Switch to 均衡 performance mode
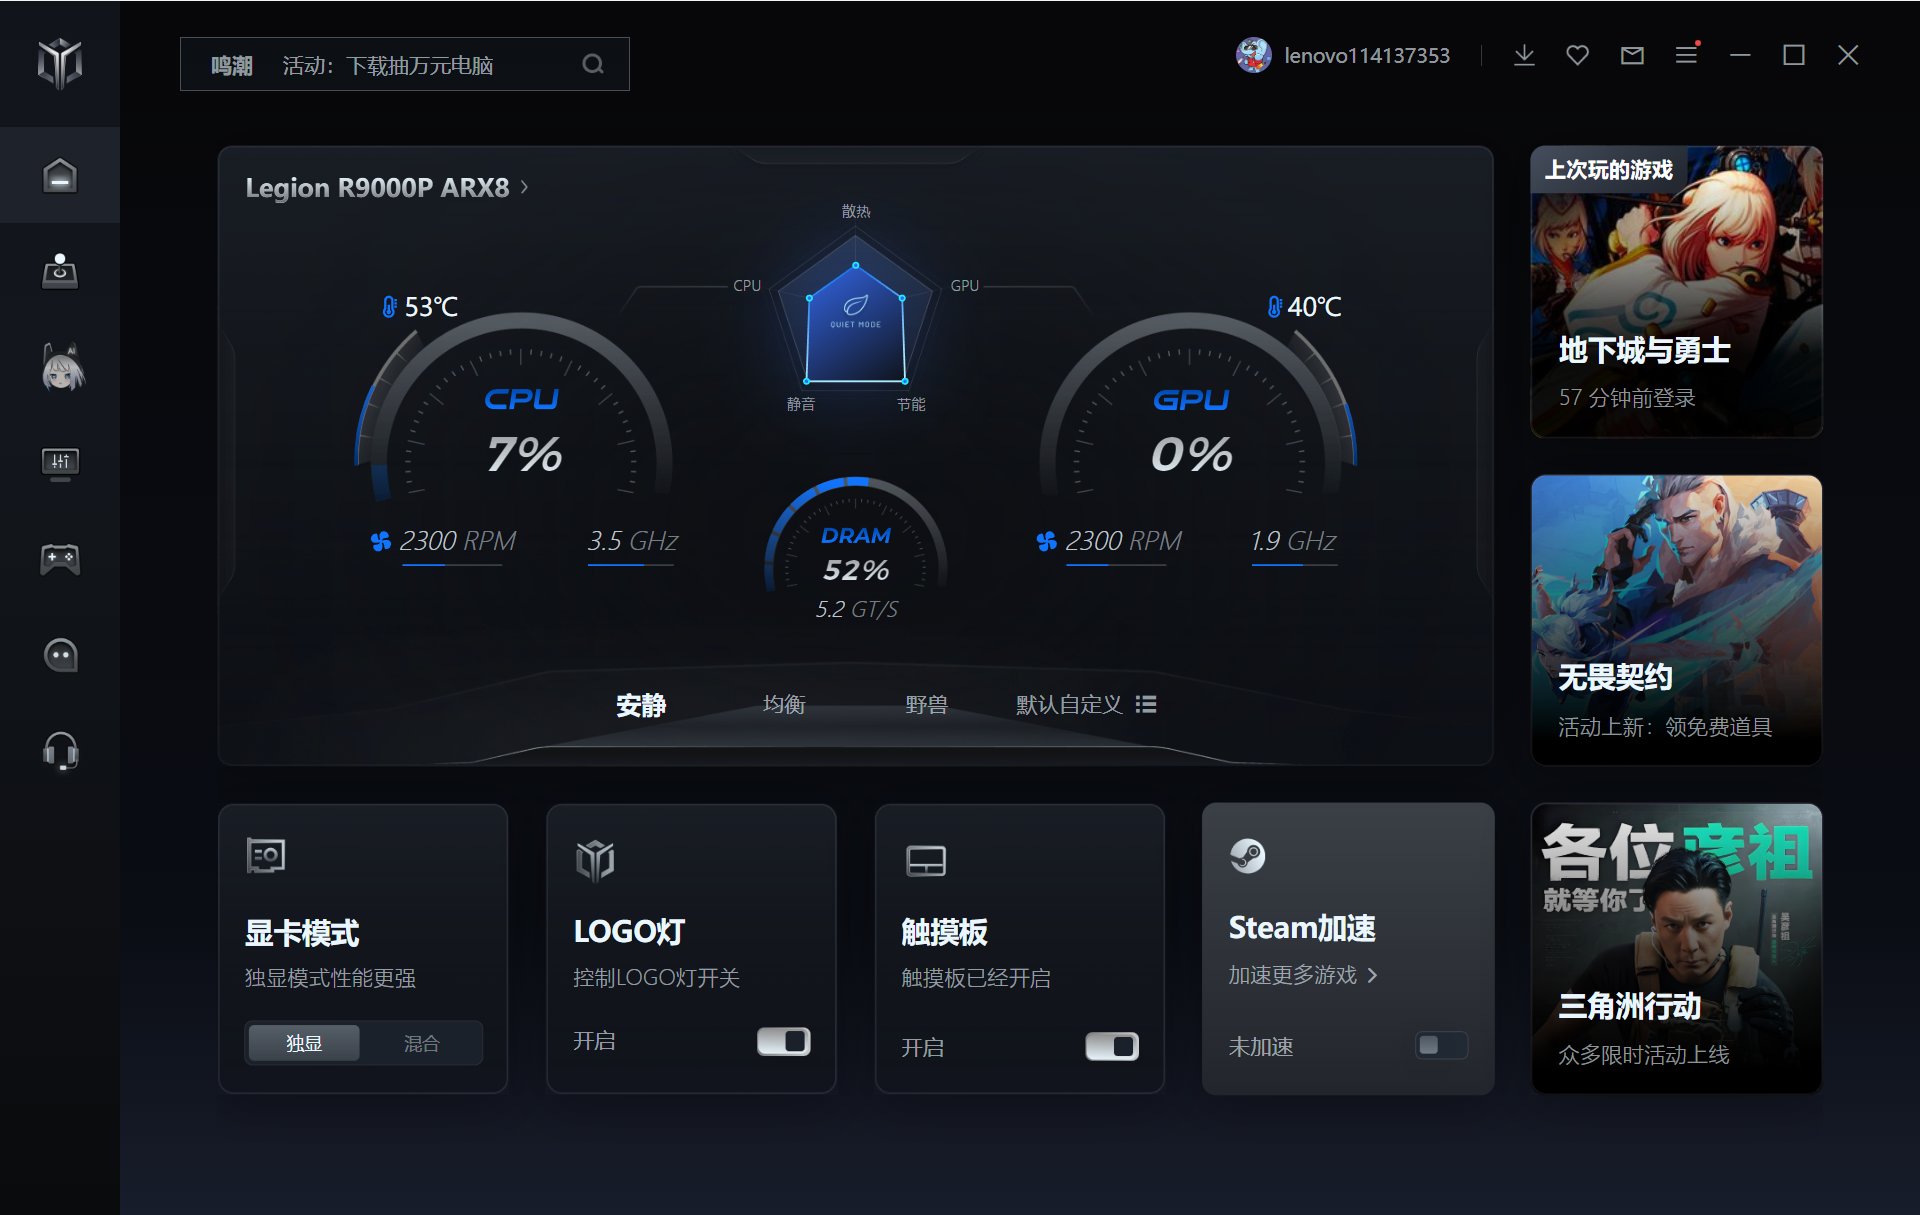The image size is (1920, 1215). 784,705
